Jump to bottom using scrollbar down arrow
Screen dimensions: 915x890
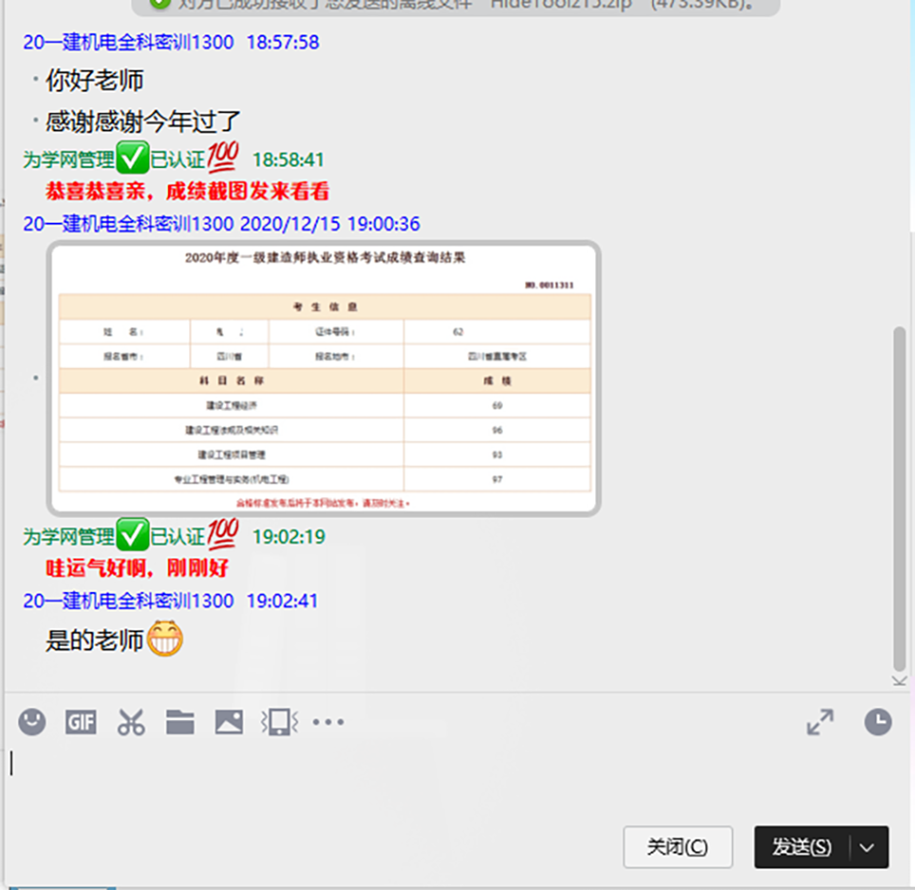(899, 681)
